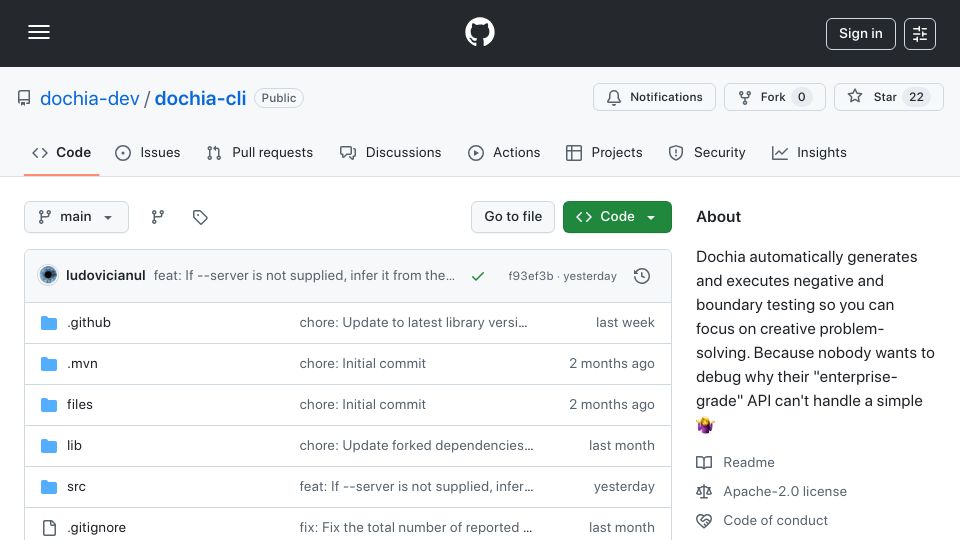Open the src folder
This screenshot has height=540, width=960.
(76, 487)
